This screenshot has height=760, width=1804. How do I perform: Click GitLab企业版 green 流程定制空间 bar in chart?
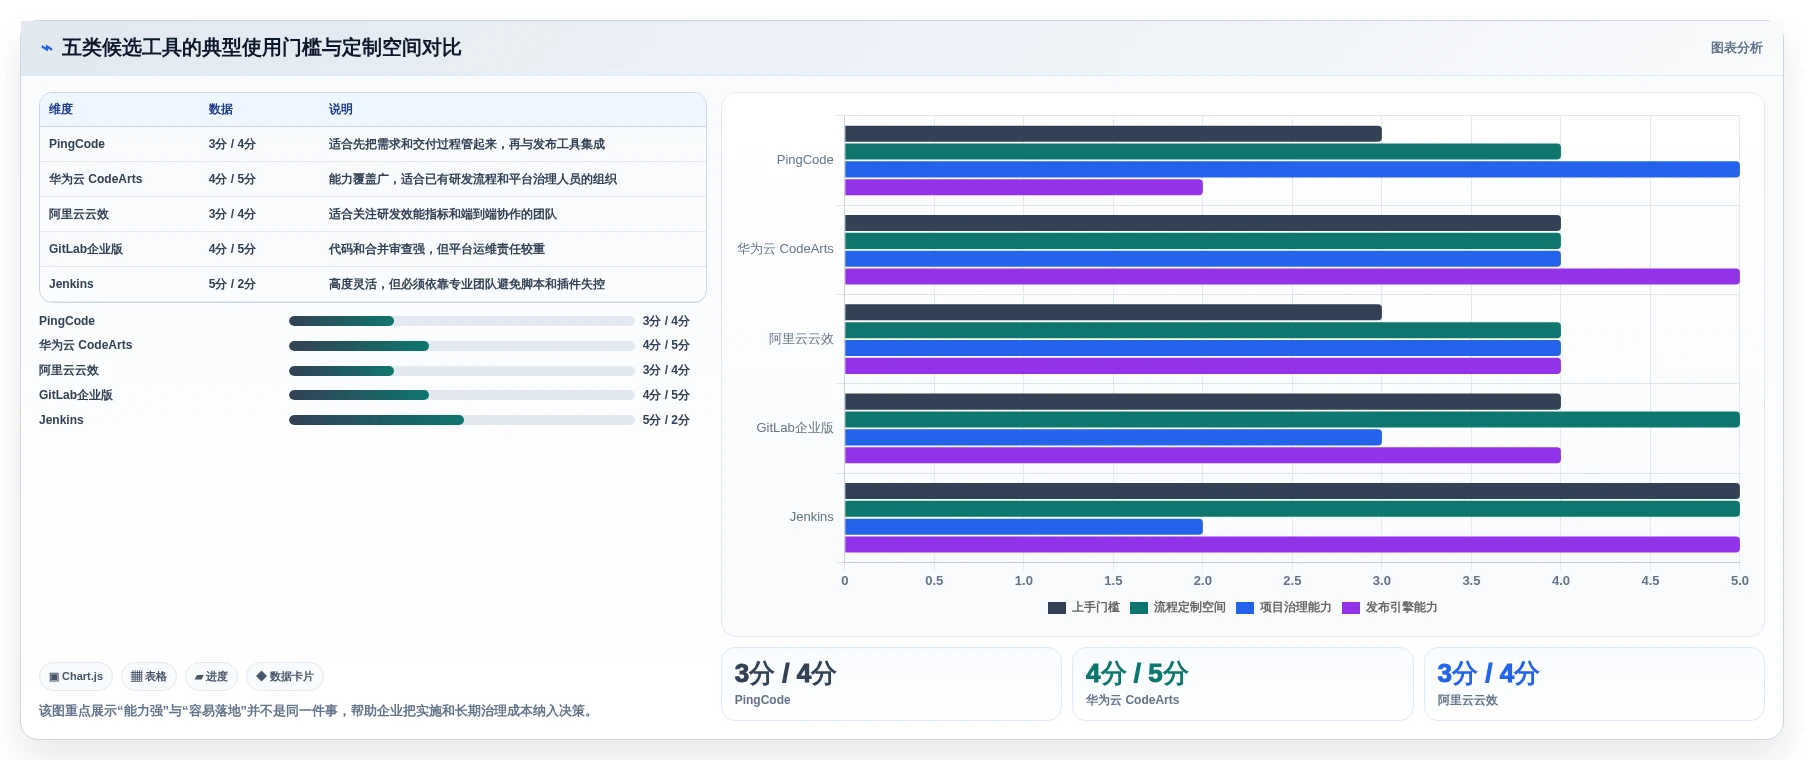1292,420
